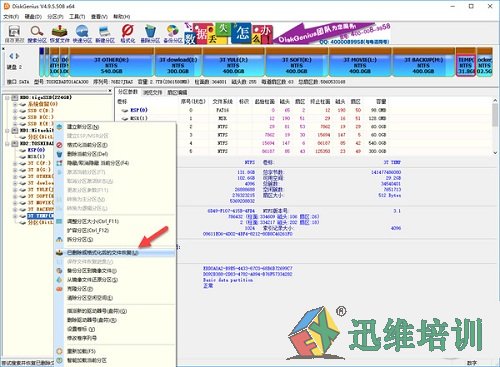Select the 3T BACKUP 400.0GB partition bar
Image resolution: width=500 pixels, height=367 pixels.
(424, 62)
